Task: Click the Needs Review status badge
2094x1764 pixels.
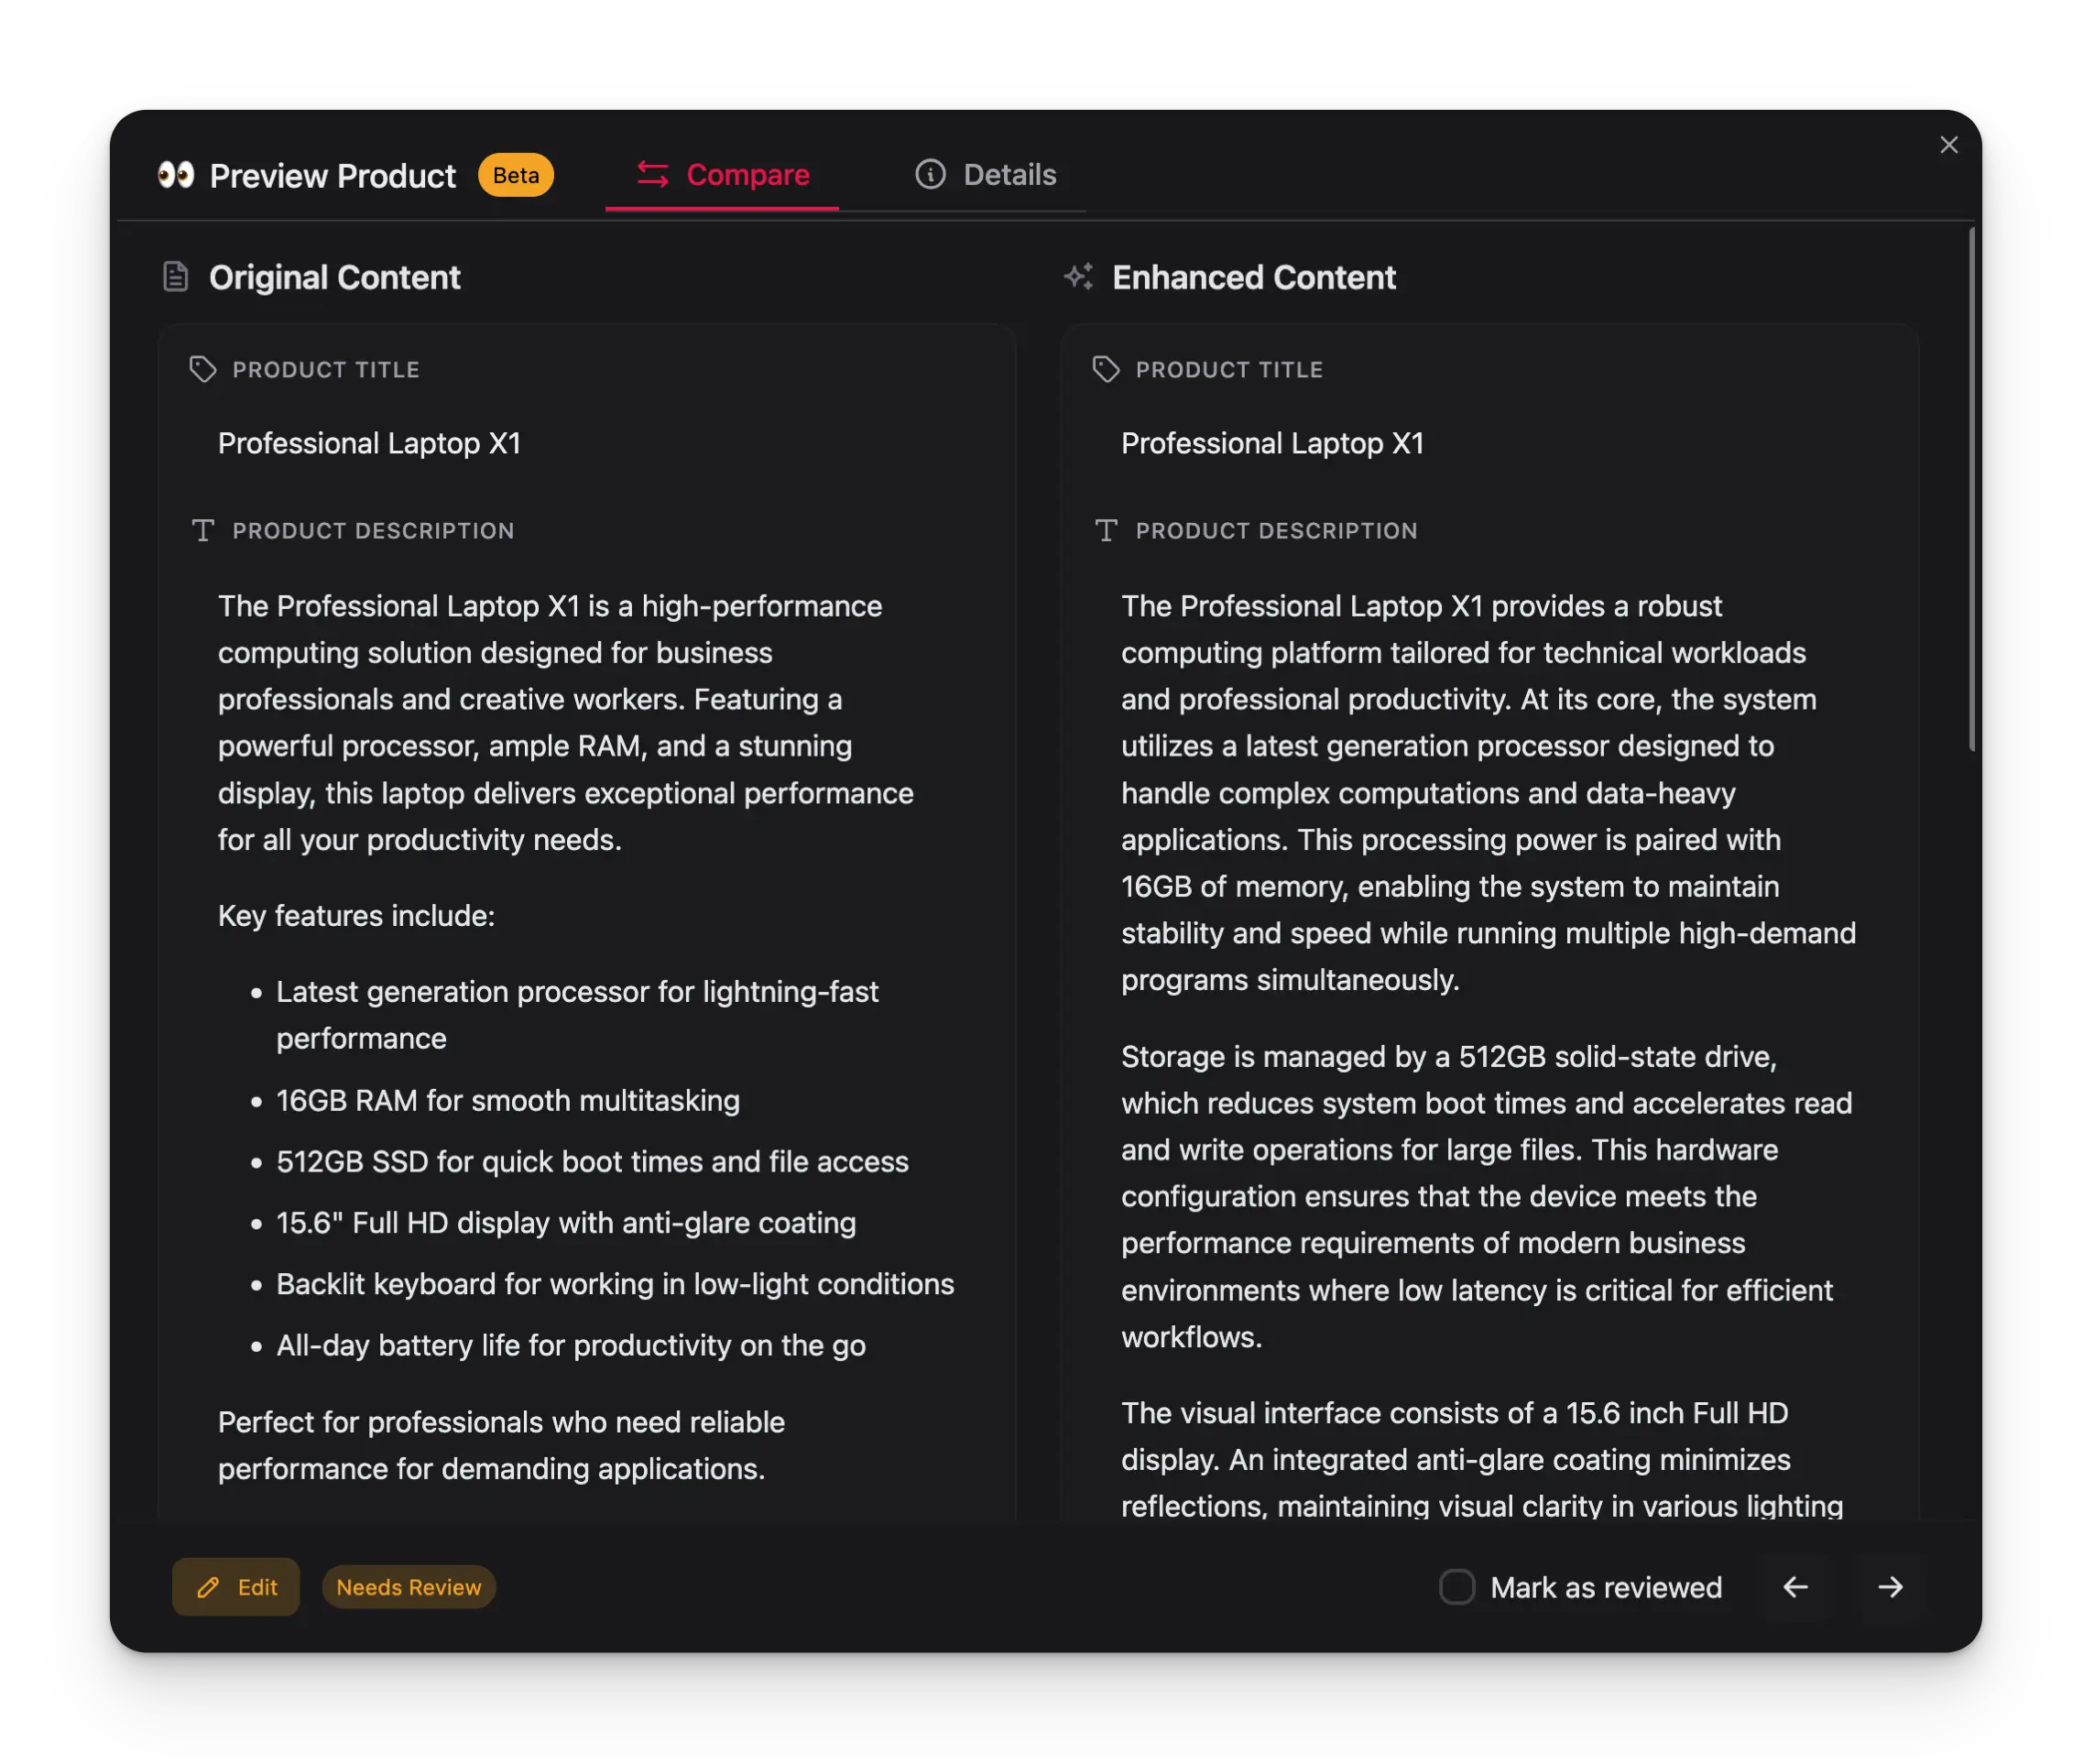Action: coord(408,1587)
